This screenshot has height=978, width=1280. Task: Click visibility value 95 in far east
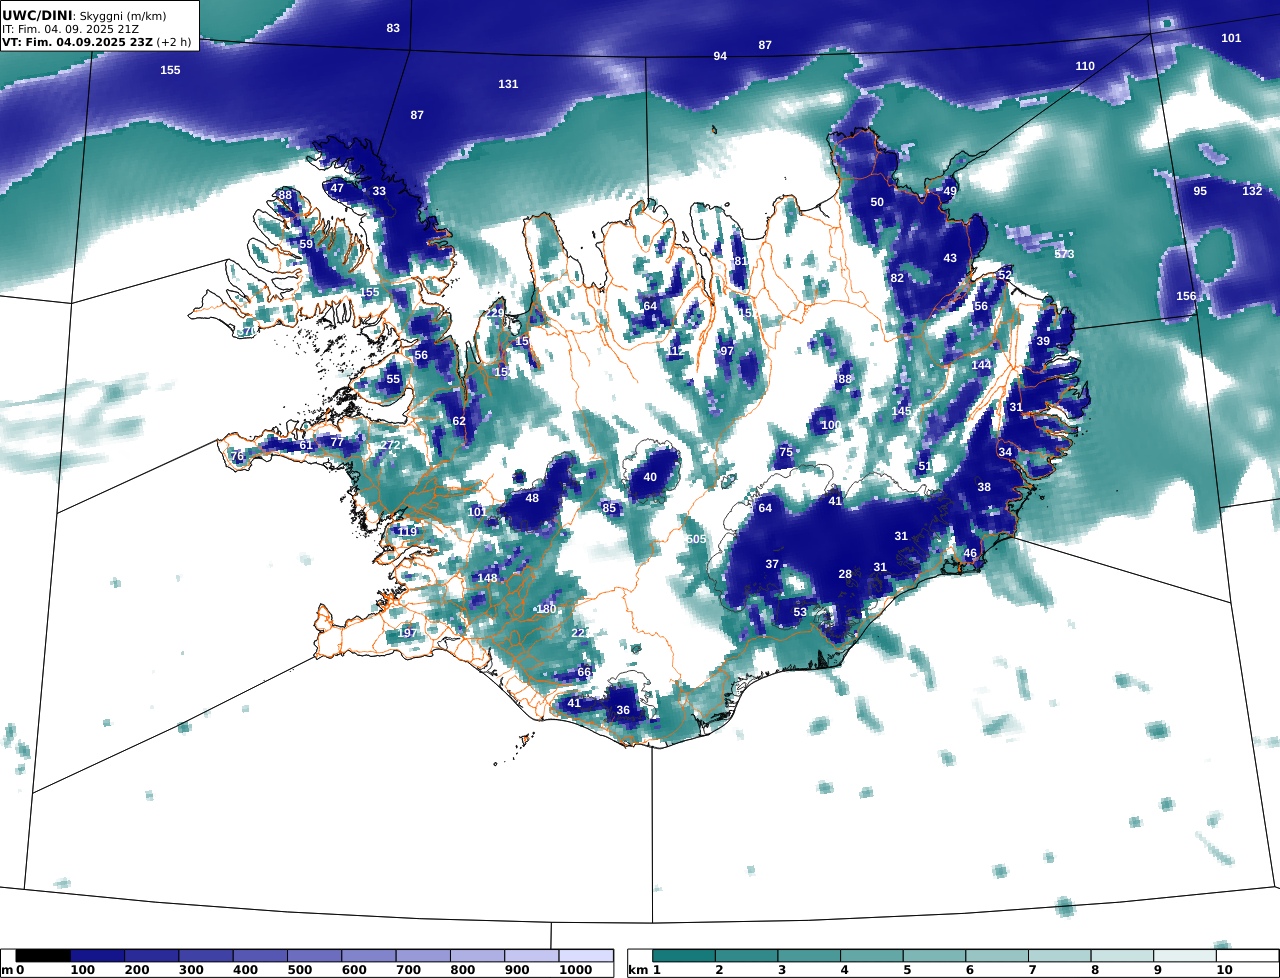(1200, 191)
